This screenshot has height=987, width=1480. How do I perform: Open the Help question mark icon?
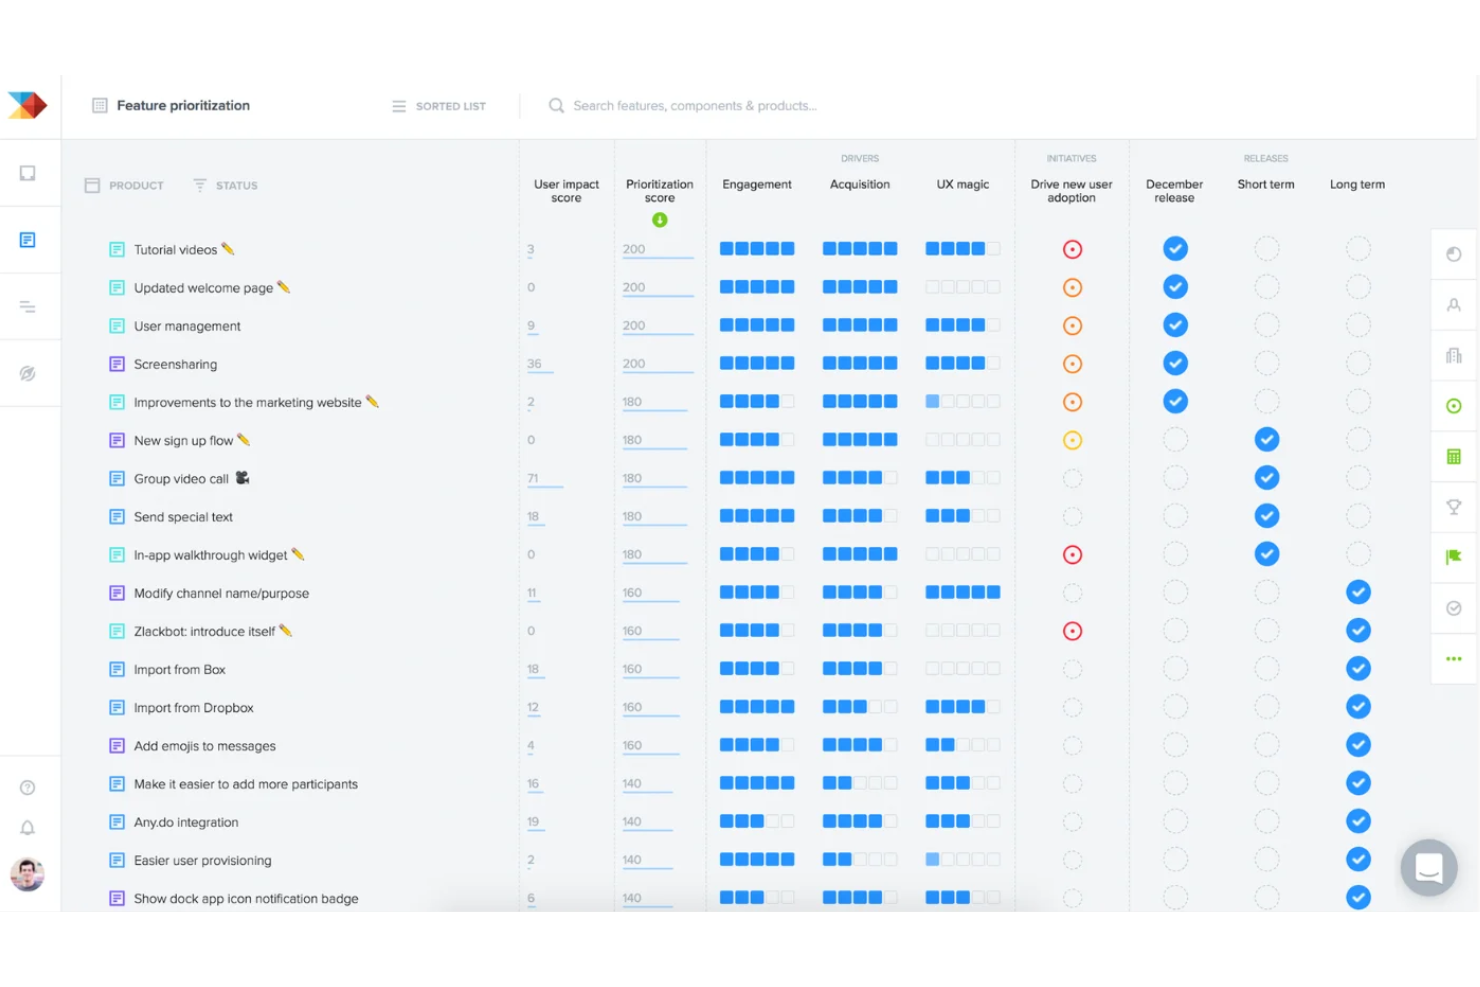[28, 788]
